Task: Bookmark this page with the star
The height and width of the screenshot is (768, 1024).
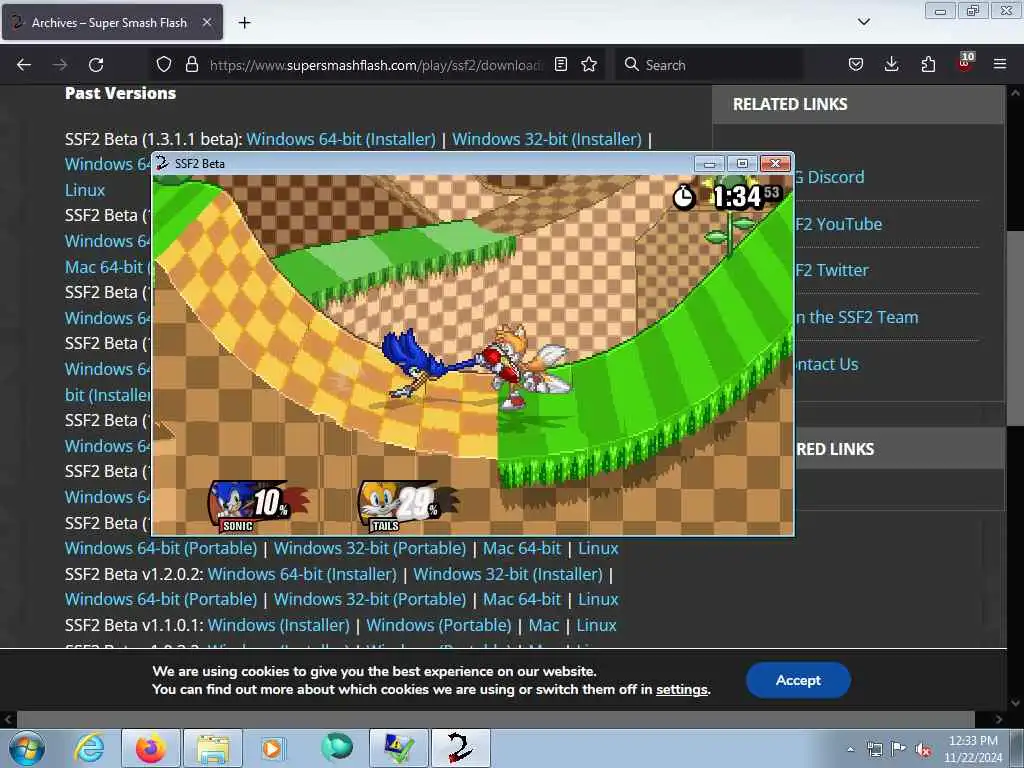Action: (x=589, y=64)
